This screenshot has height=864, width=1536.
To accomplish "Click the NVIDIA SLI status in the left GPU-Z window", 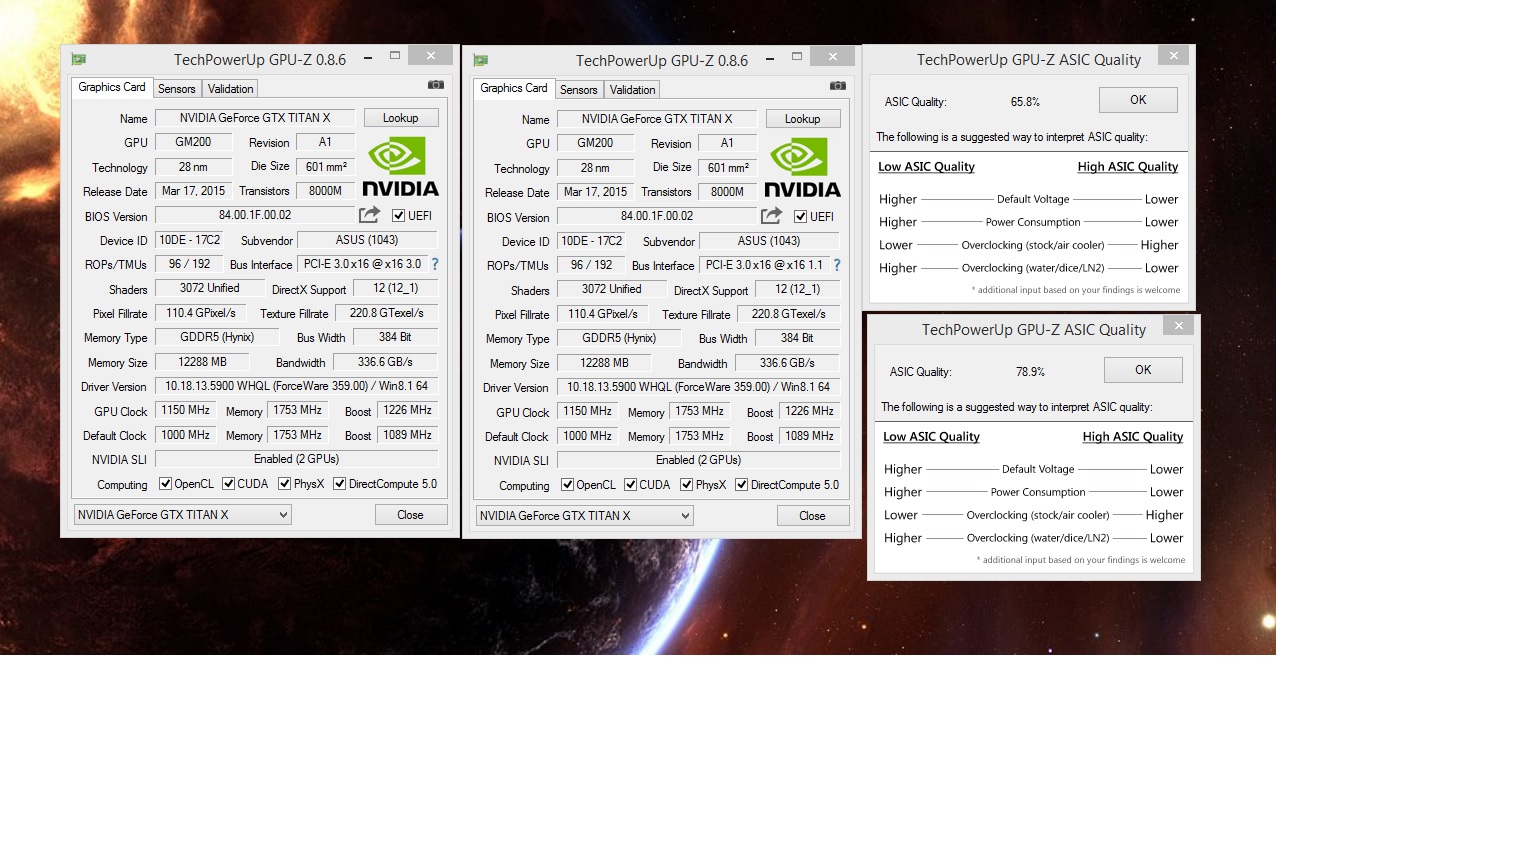I will (297, 459).
